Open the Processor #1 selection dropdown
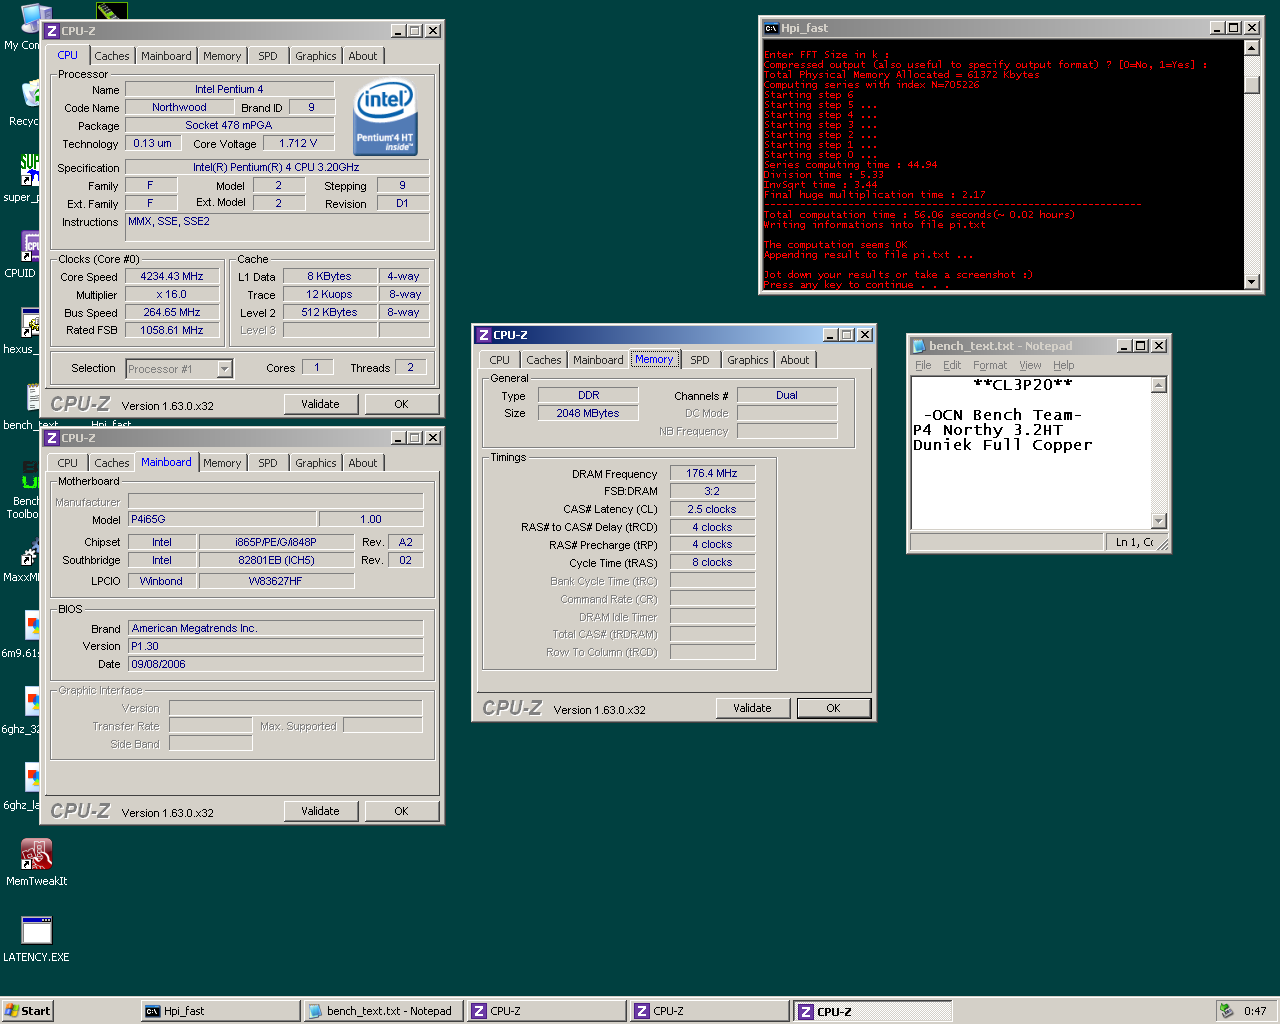The width and height of the screenshot is (1280, 1024). pyautogui.click(x=224, y=369)
